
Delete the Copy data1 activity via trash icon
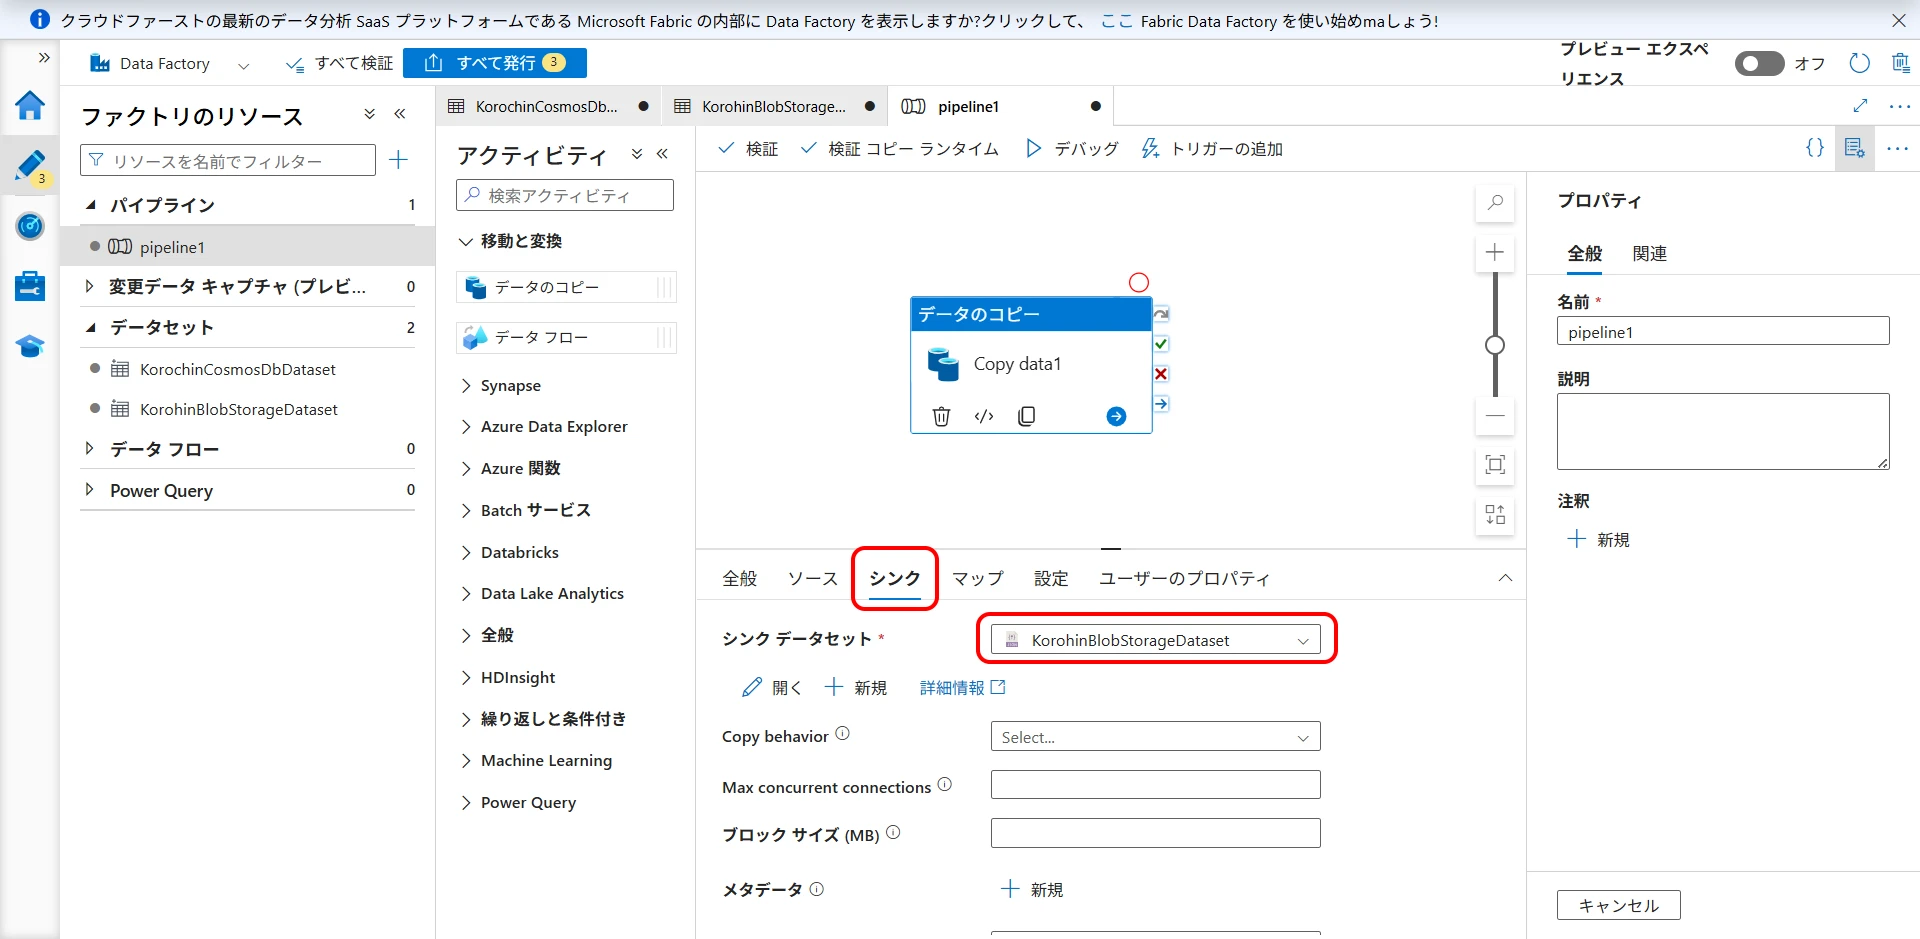[x=941, y=416]
